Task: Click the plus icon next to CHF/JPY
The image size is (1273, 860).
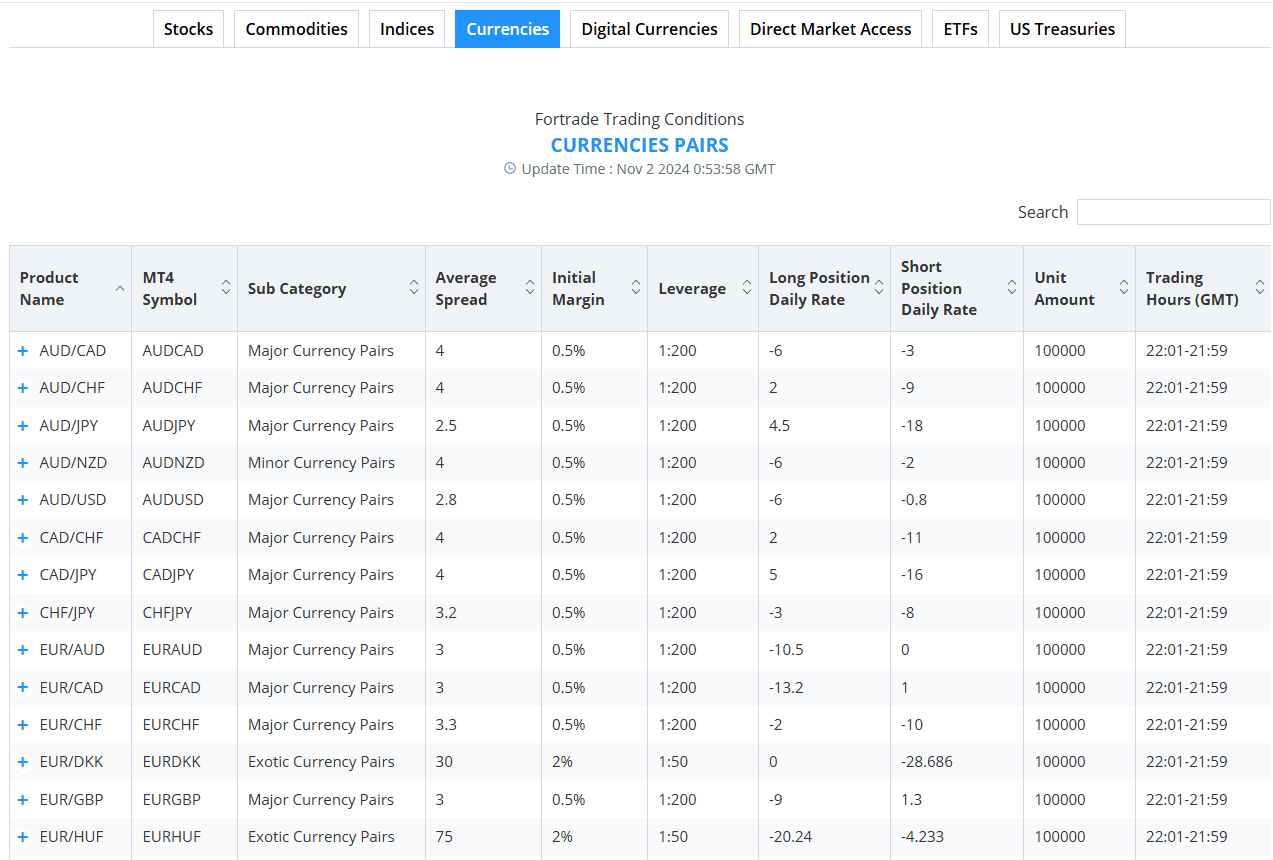Action: pyautogui.click(x=23, y=612)
